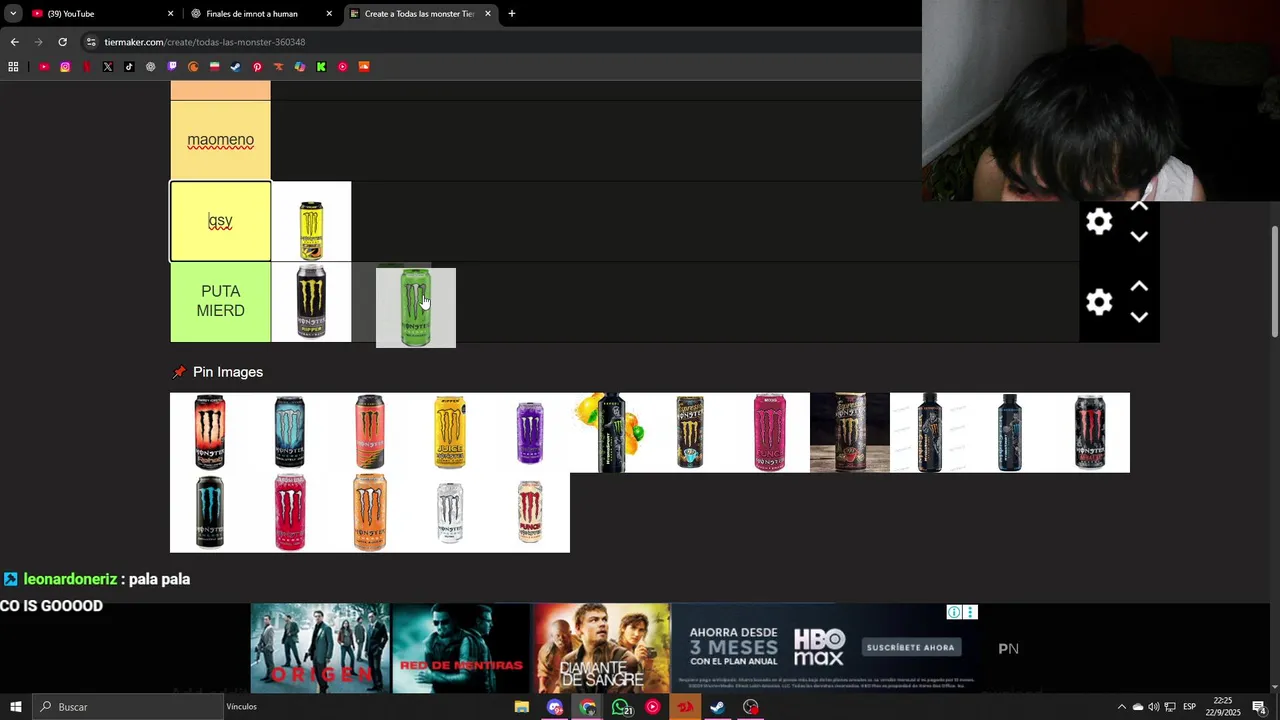Close the YouTube tab
This screenshot has height=720, width=1280.
[x=170, y=14]
